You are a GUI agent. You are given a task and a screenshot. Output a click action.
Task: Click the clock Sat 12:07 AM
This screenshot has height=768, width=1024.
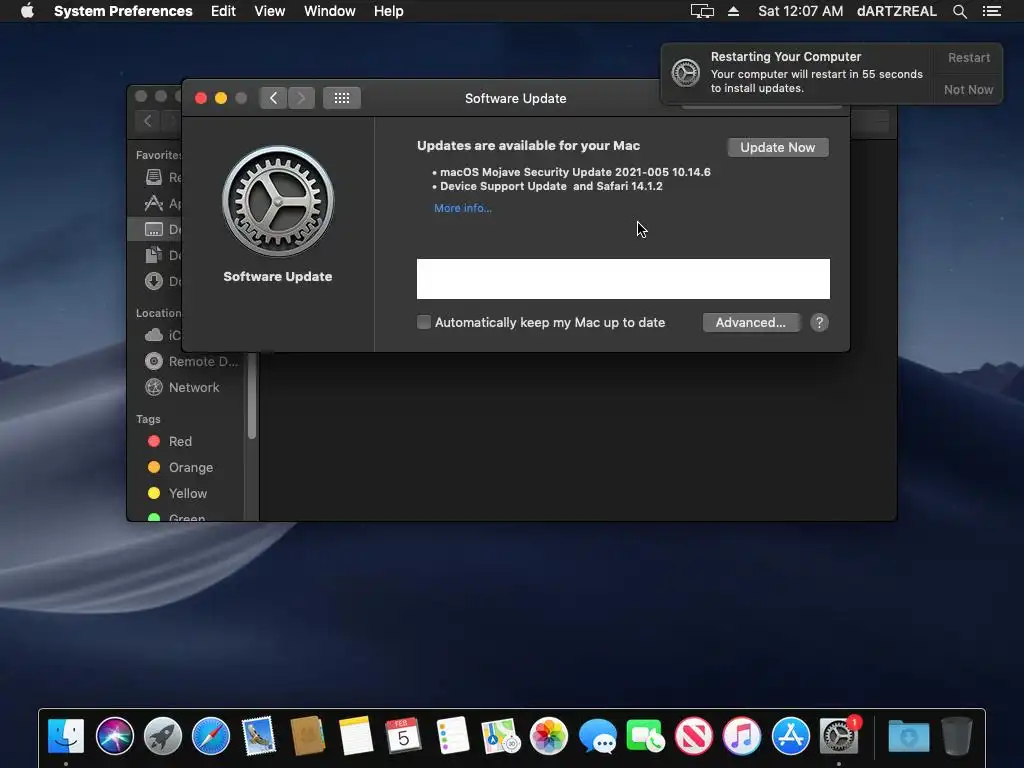[800, 11]
